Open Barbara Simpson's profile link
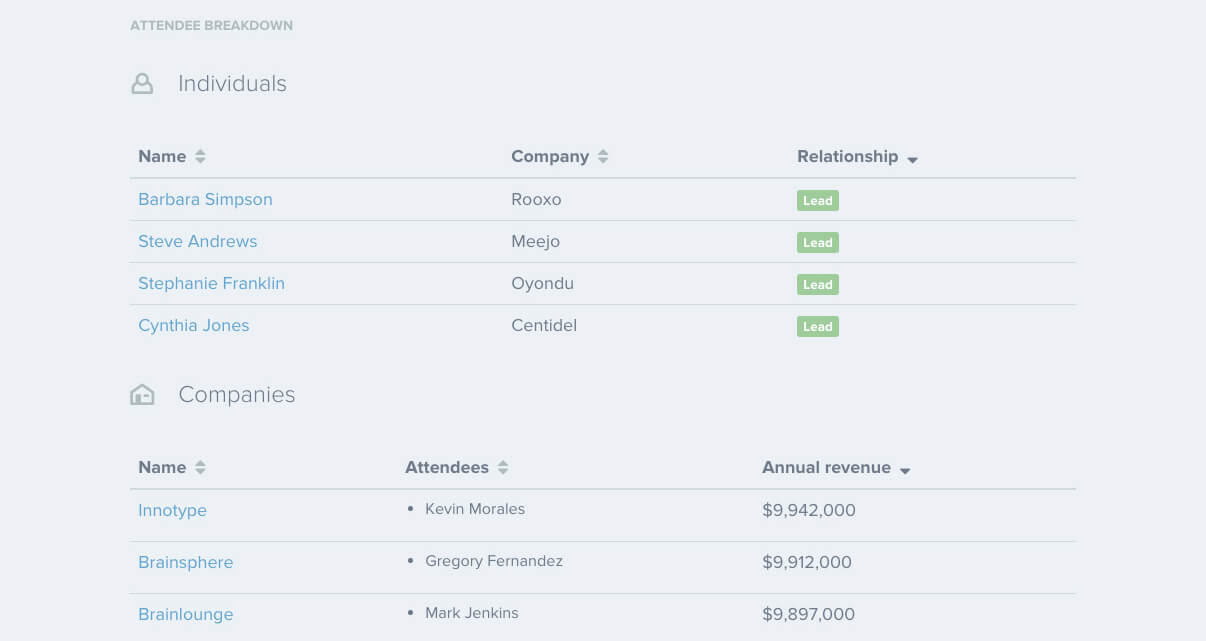The image size is (1206, 641). click(205, 199)
